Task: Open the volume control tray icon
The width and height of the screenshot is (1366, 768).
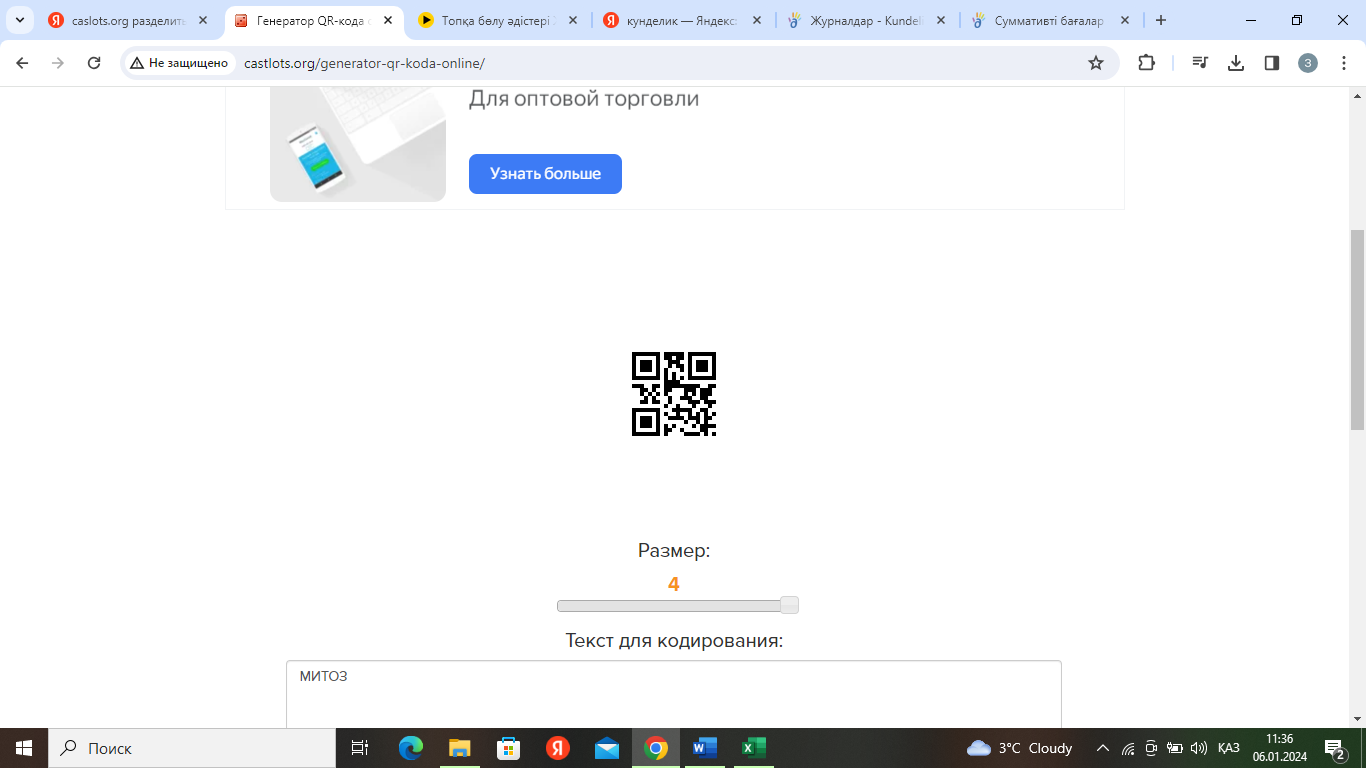Action: coord(1199,748)
